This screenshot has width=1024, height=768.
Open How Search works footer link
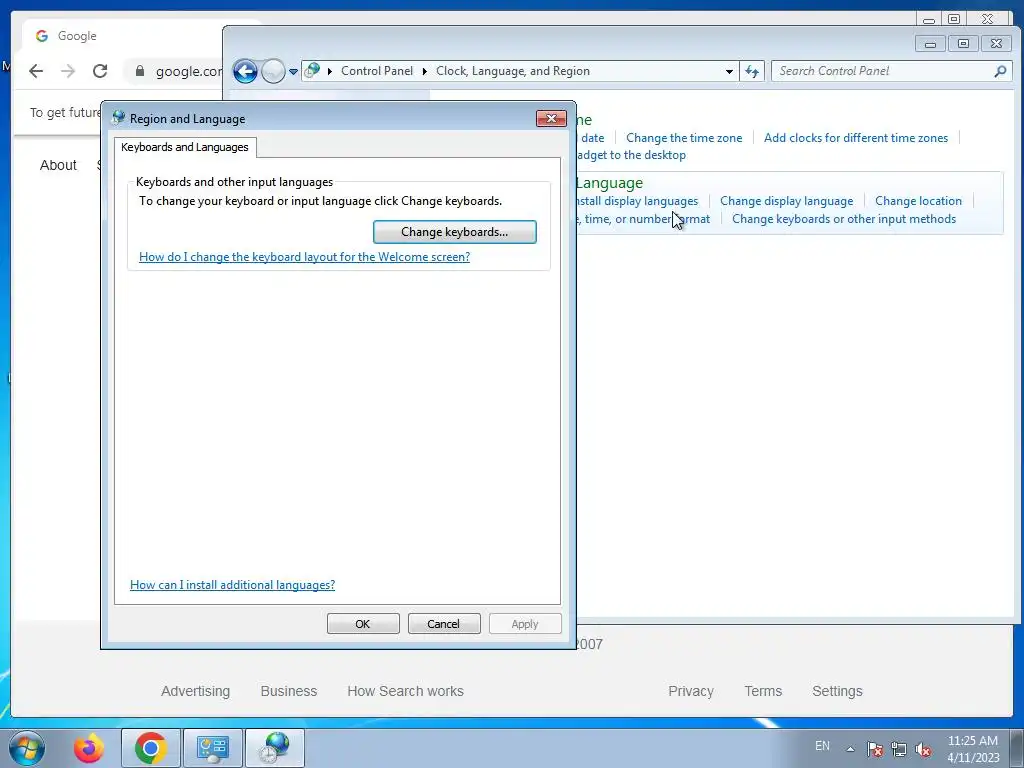coord(406,691)
